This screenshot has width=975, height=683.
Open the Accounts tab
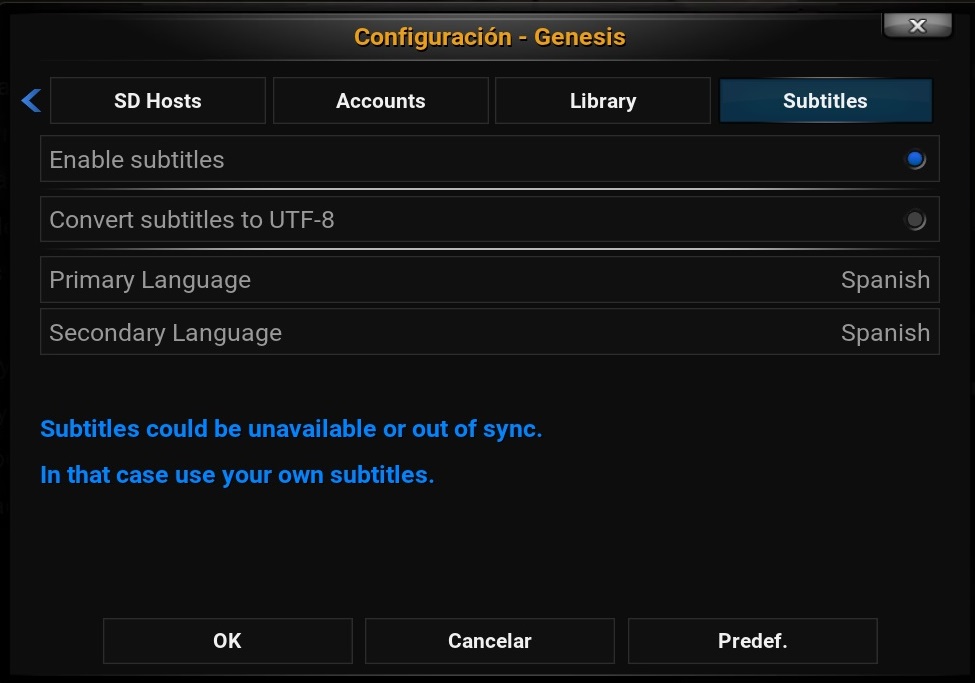(381, 101)
